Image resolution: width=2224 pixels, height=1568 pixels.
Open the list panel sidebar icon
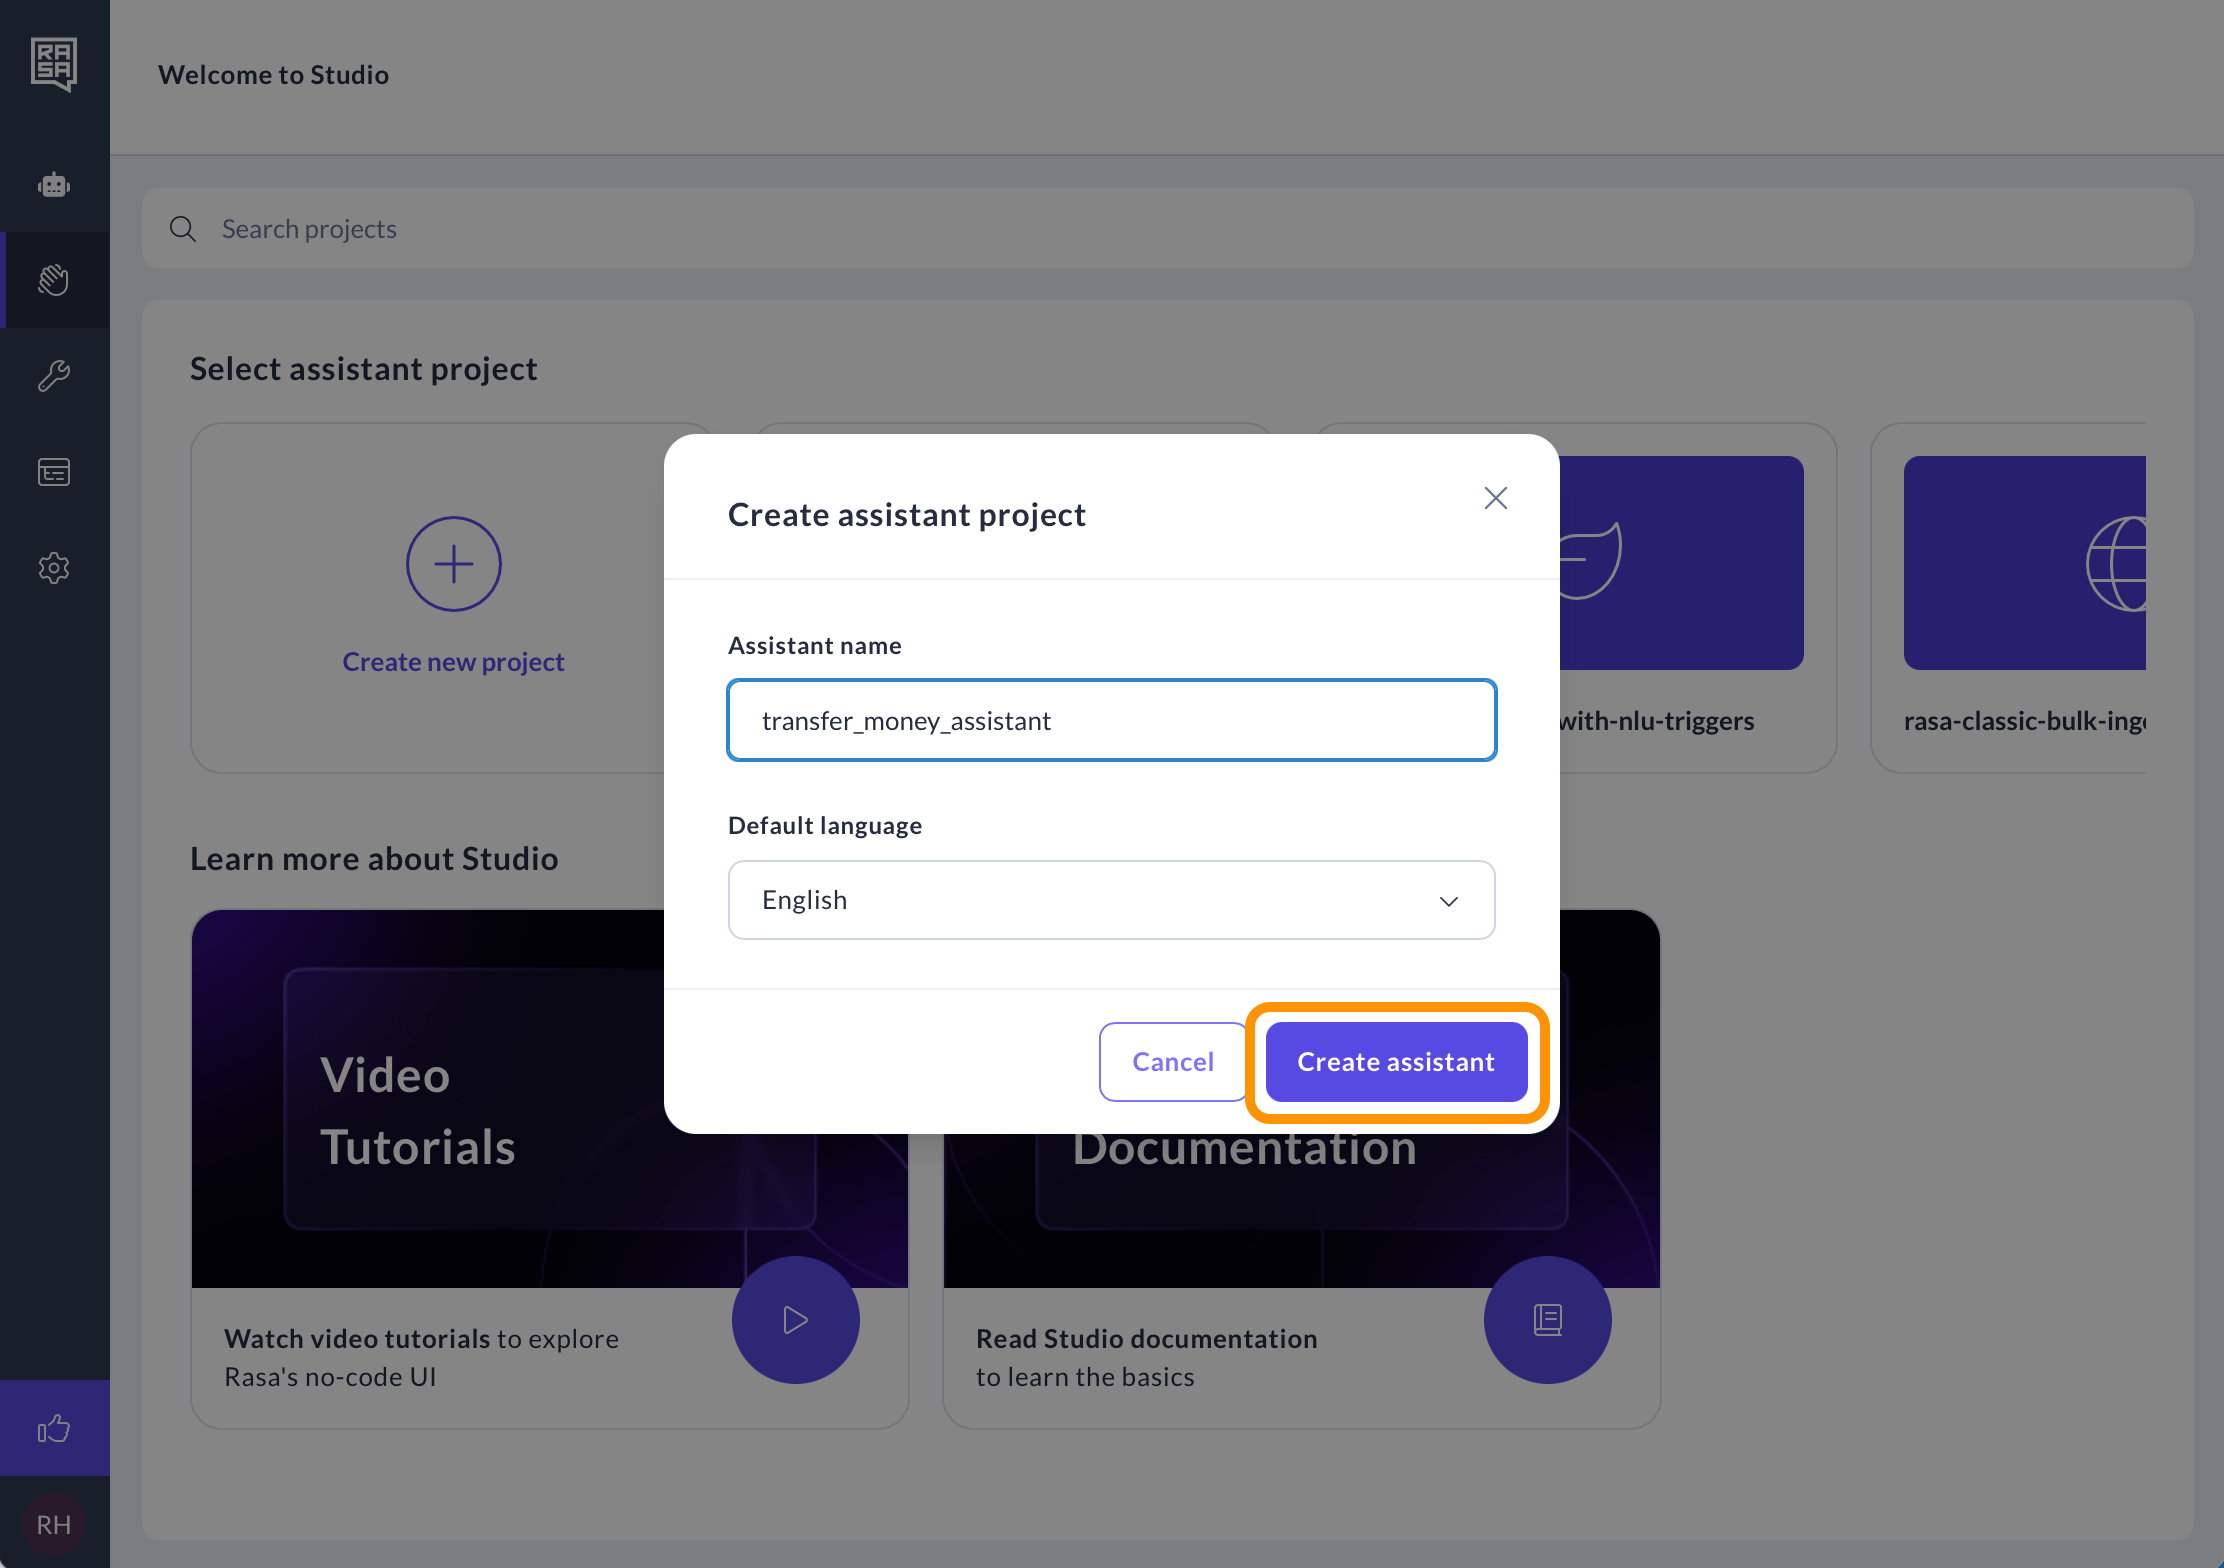coord(54,472)
